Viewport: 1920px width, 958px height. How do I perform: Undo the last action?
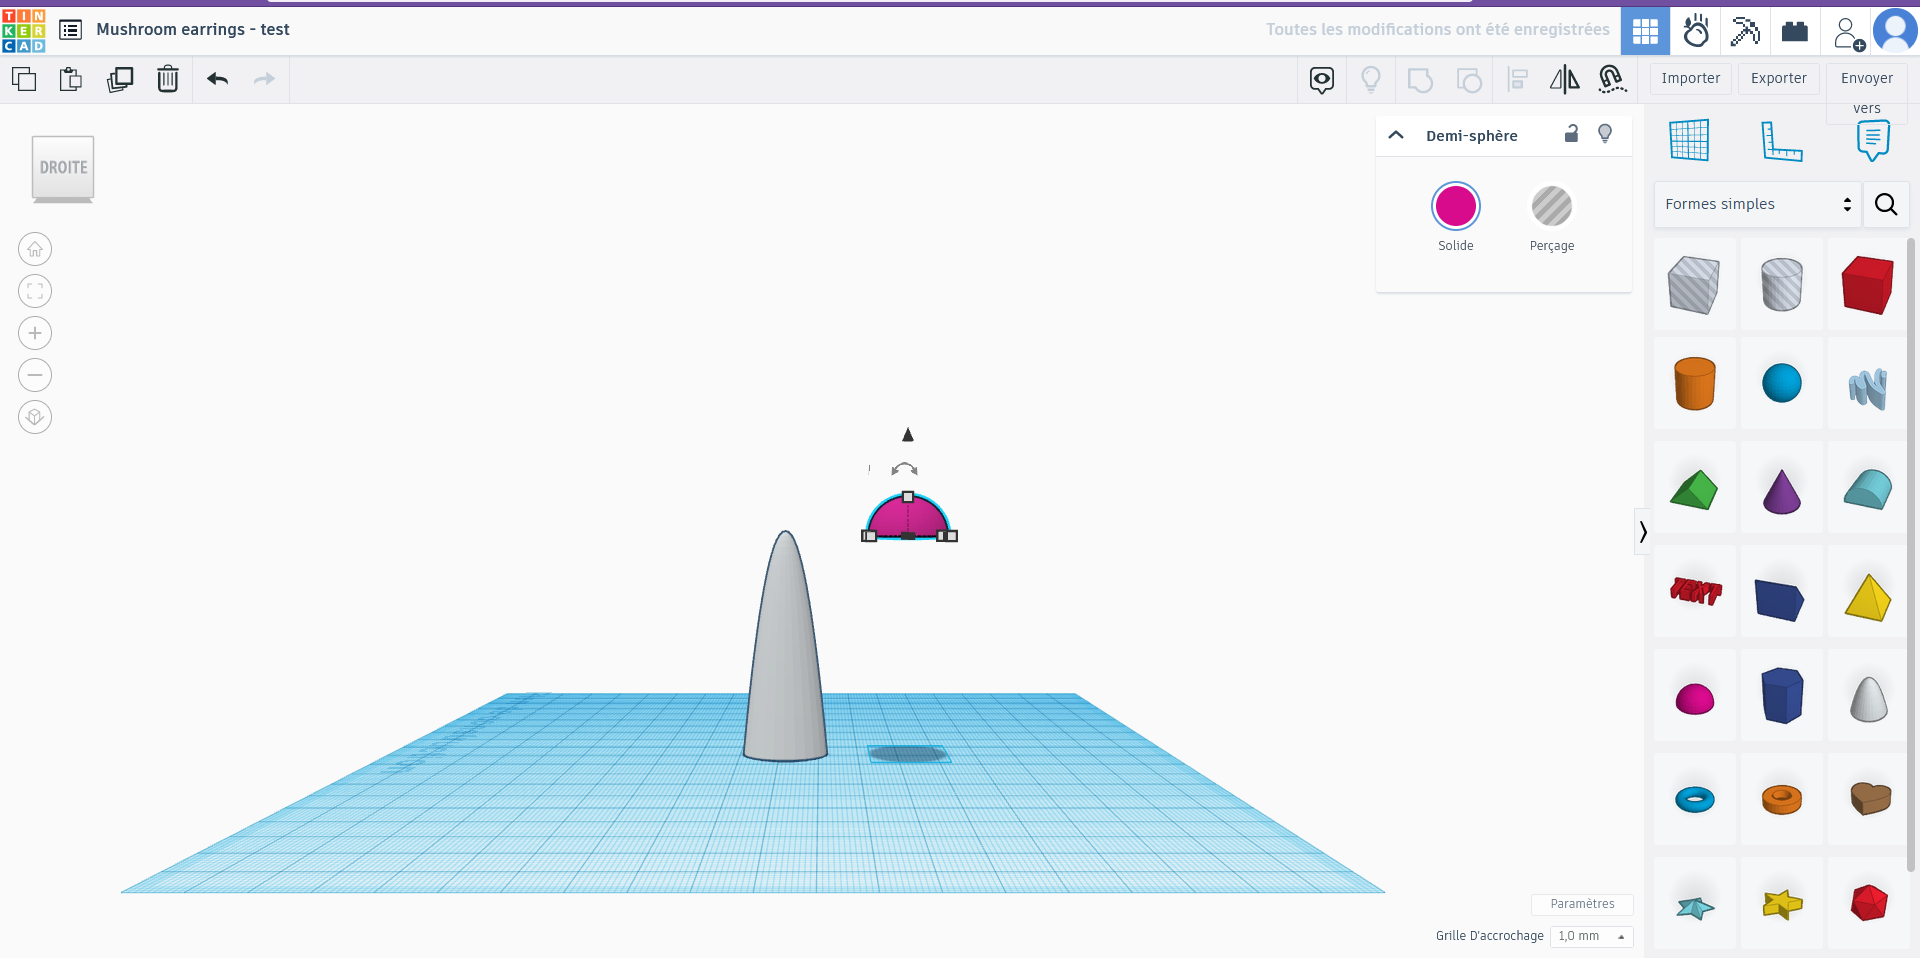click(217, 79)
